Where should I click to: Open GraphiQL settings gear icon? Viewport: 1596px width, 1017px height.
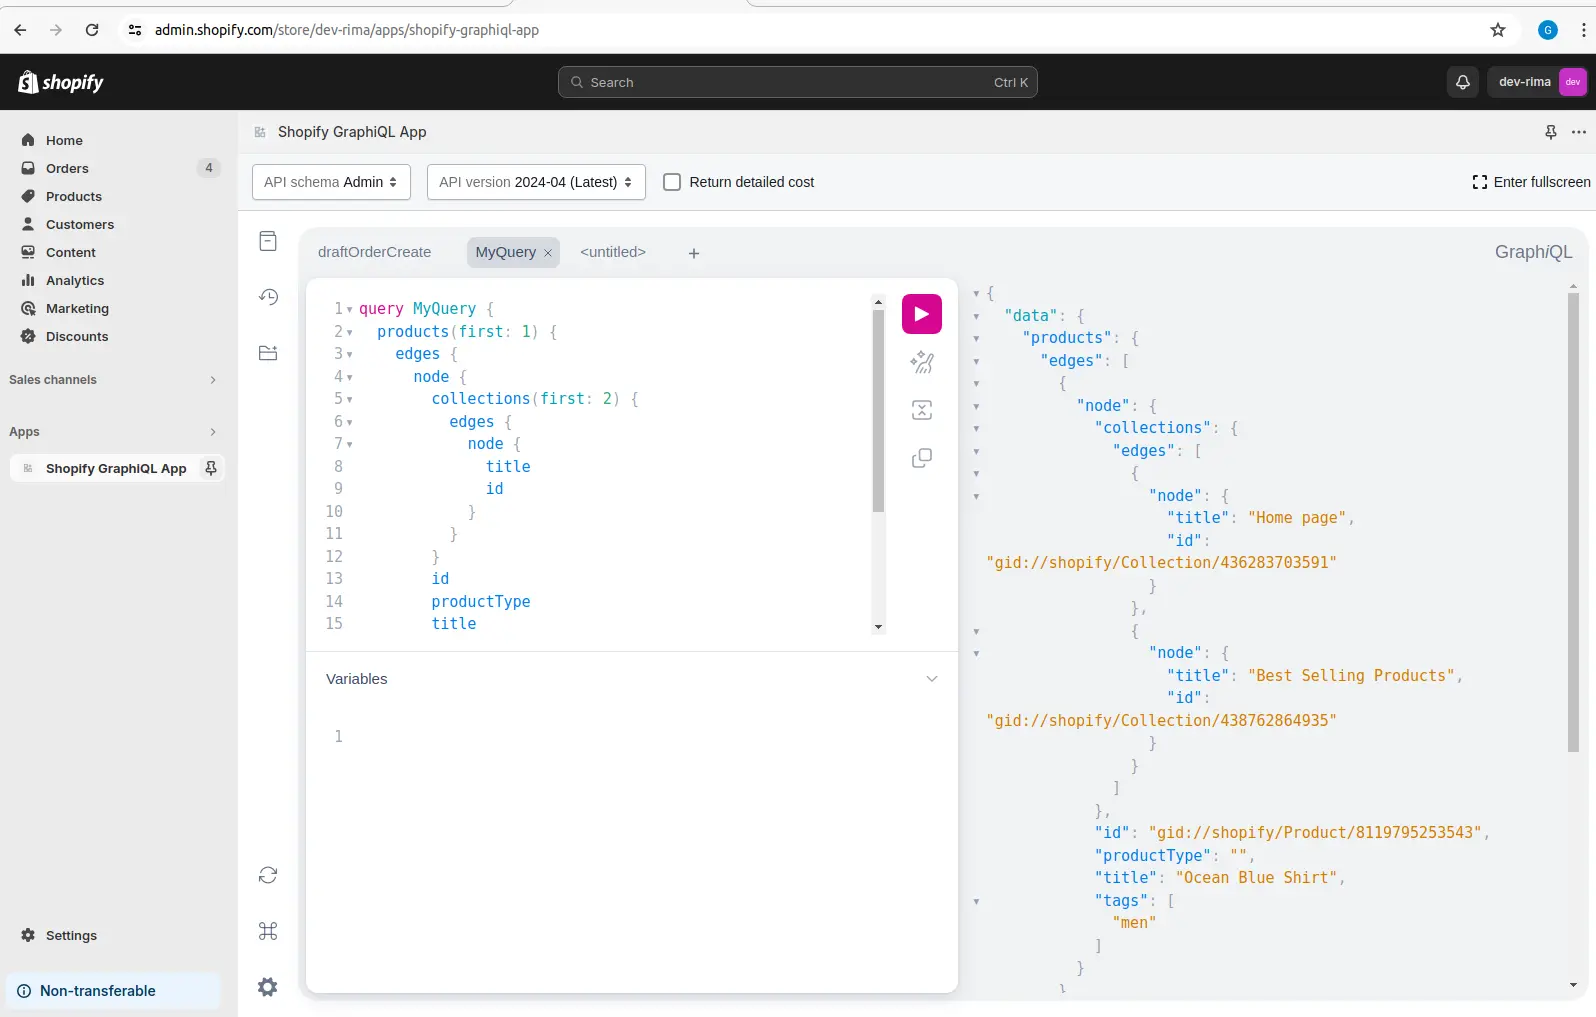coord(268,987)
